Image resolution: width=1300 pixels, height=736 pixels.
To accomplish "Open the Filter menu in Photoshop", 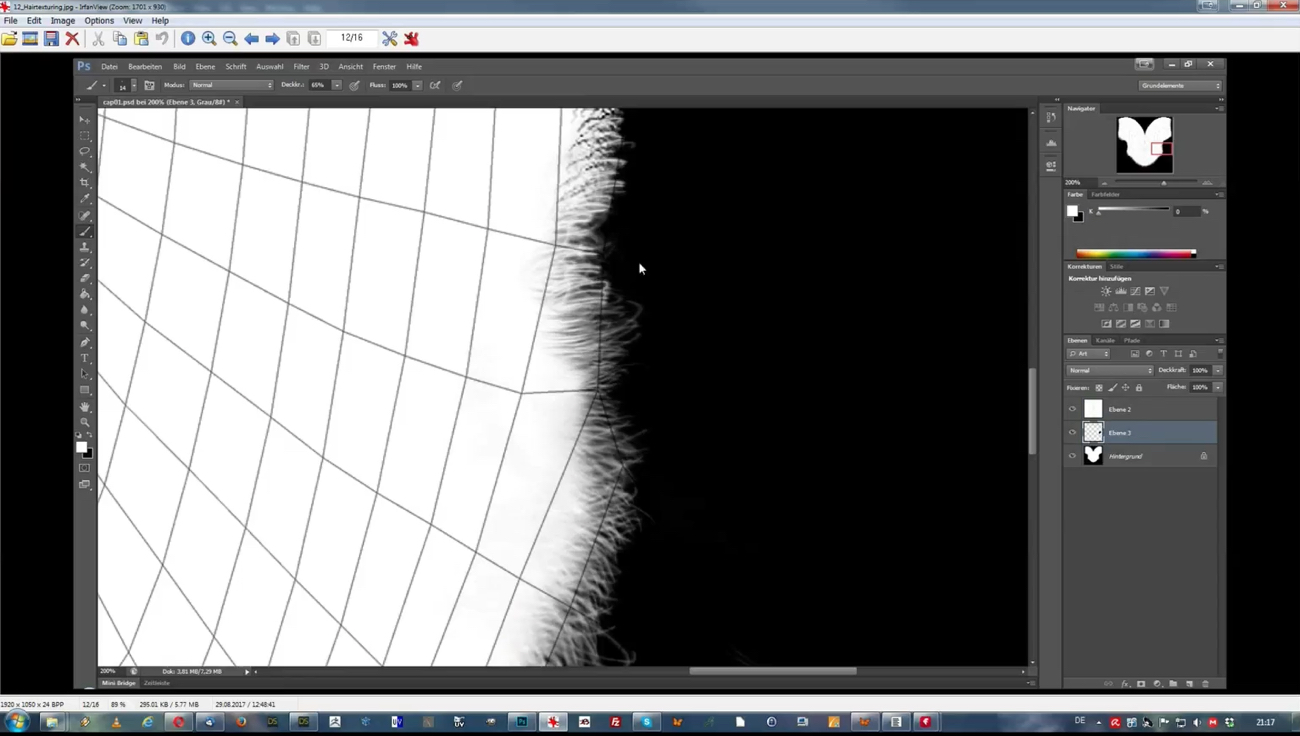I will click(x=301, y=67).
